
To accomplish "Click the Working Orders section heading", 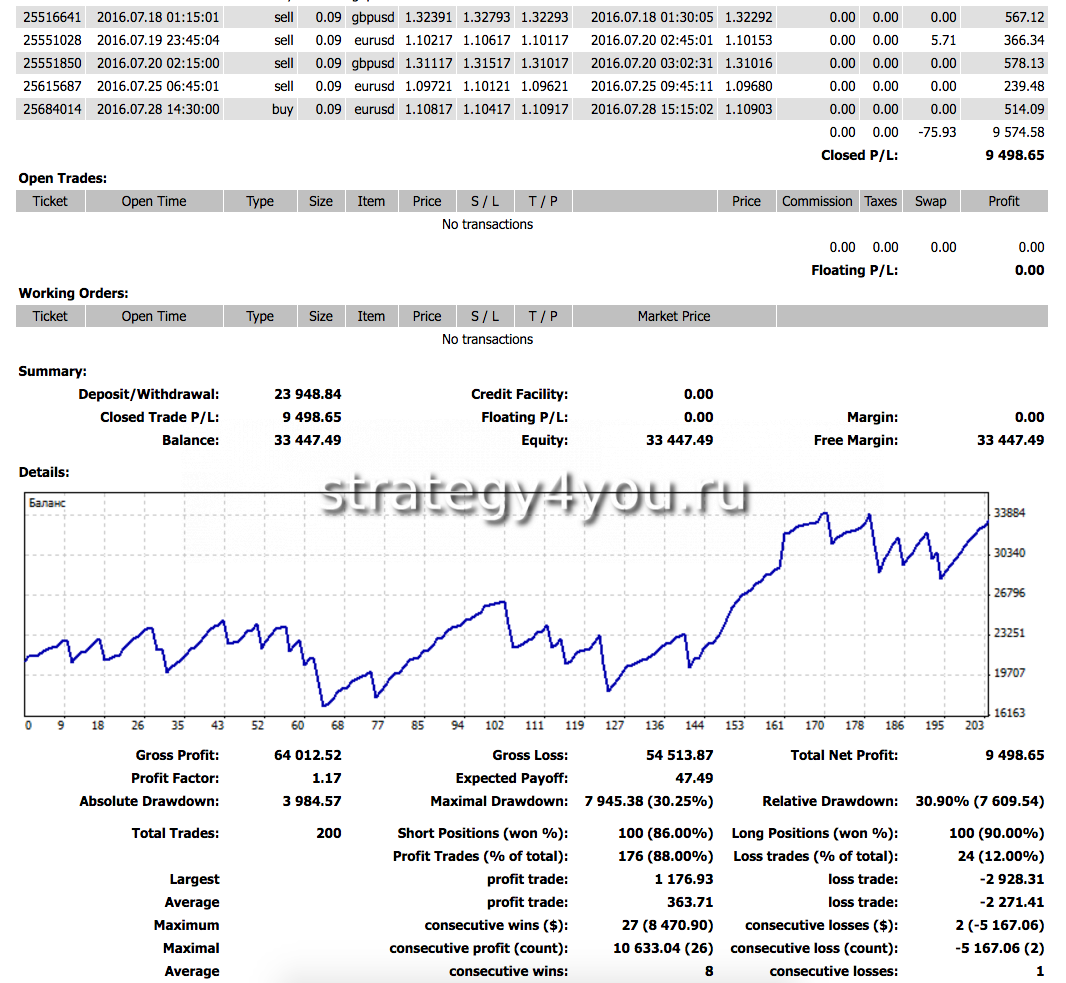I will pyautogui.click(x=74, y=293).
